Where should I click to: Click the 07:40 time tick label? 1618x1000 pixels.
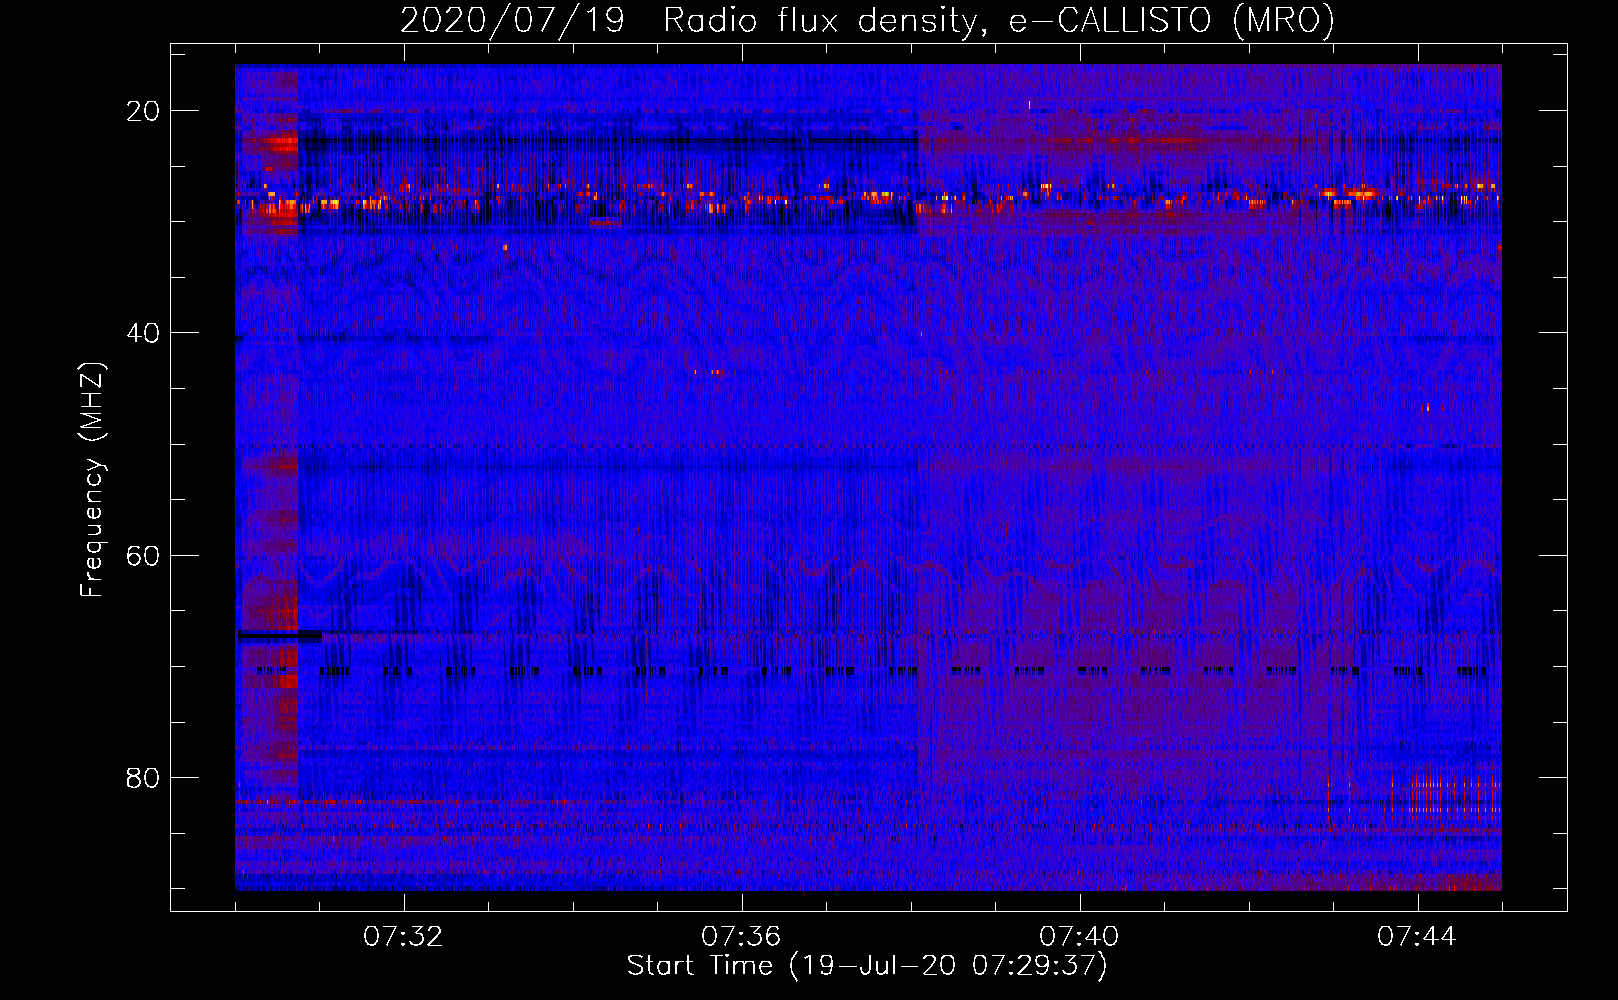click(1079, 937)
